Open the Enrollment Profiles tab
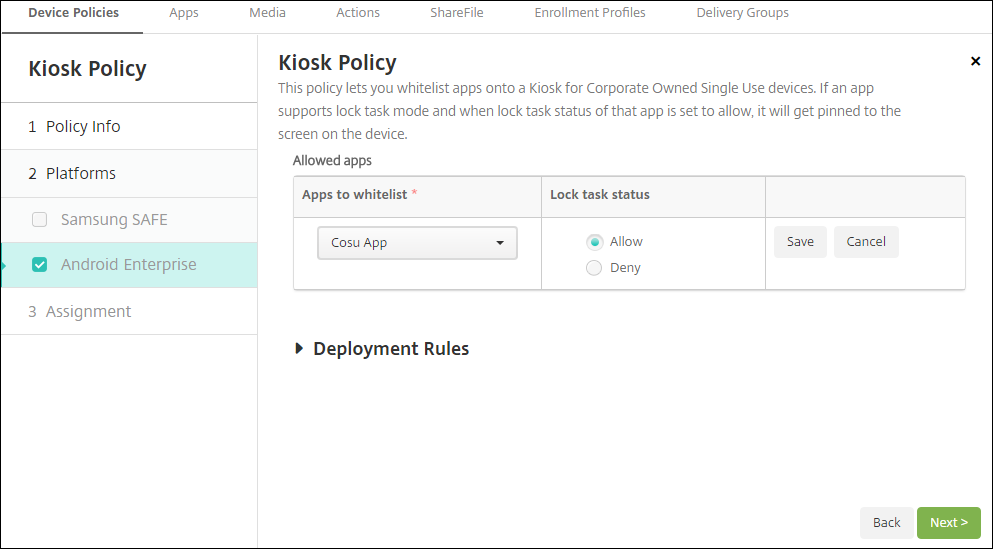The image size is (993, 549). 590,13
